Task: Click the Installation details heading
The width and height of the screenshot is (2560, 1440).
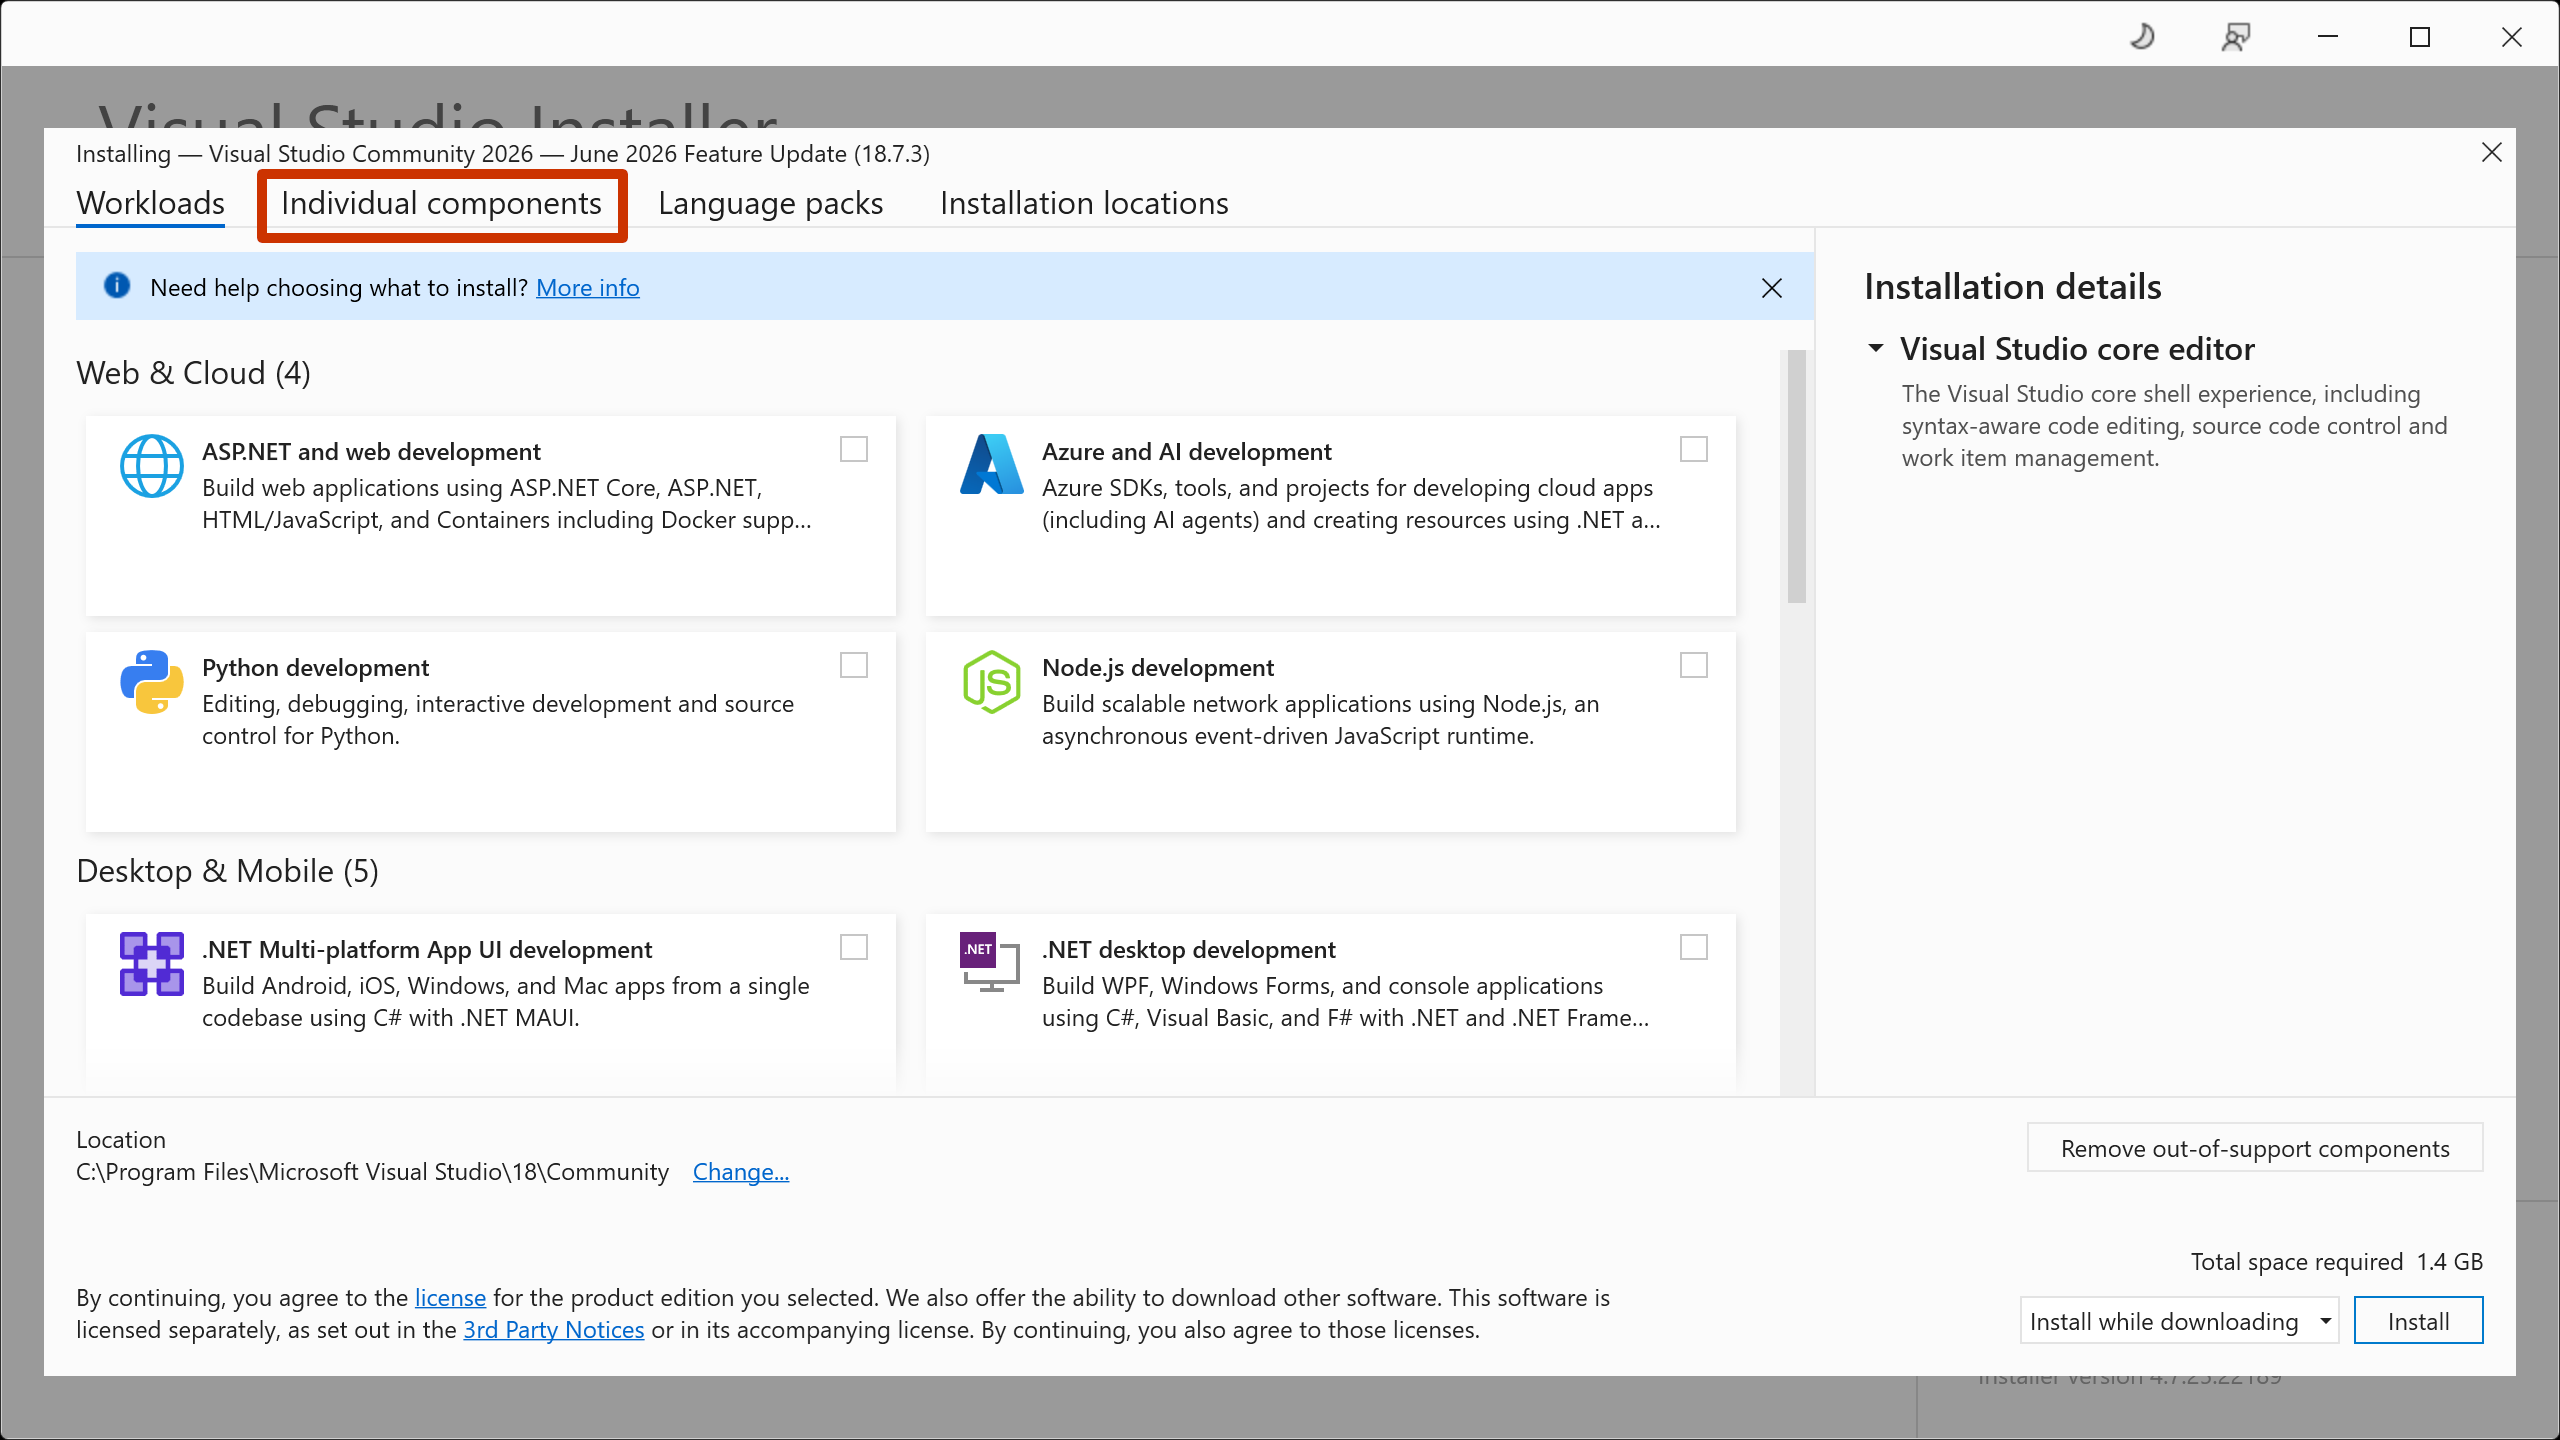Action: [x=2013, y=287]
